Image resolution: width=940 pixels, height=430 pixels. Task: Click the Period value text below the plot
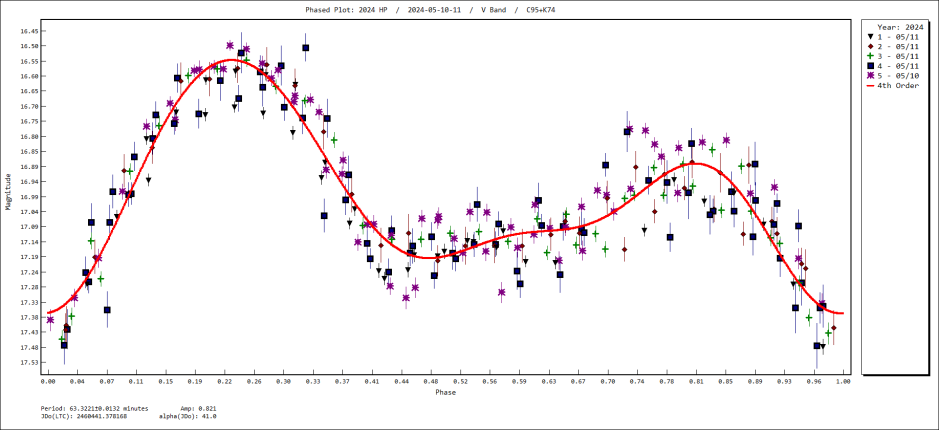pyautogui.click(x=82, y=407)
